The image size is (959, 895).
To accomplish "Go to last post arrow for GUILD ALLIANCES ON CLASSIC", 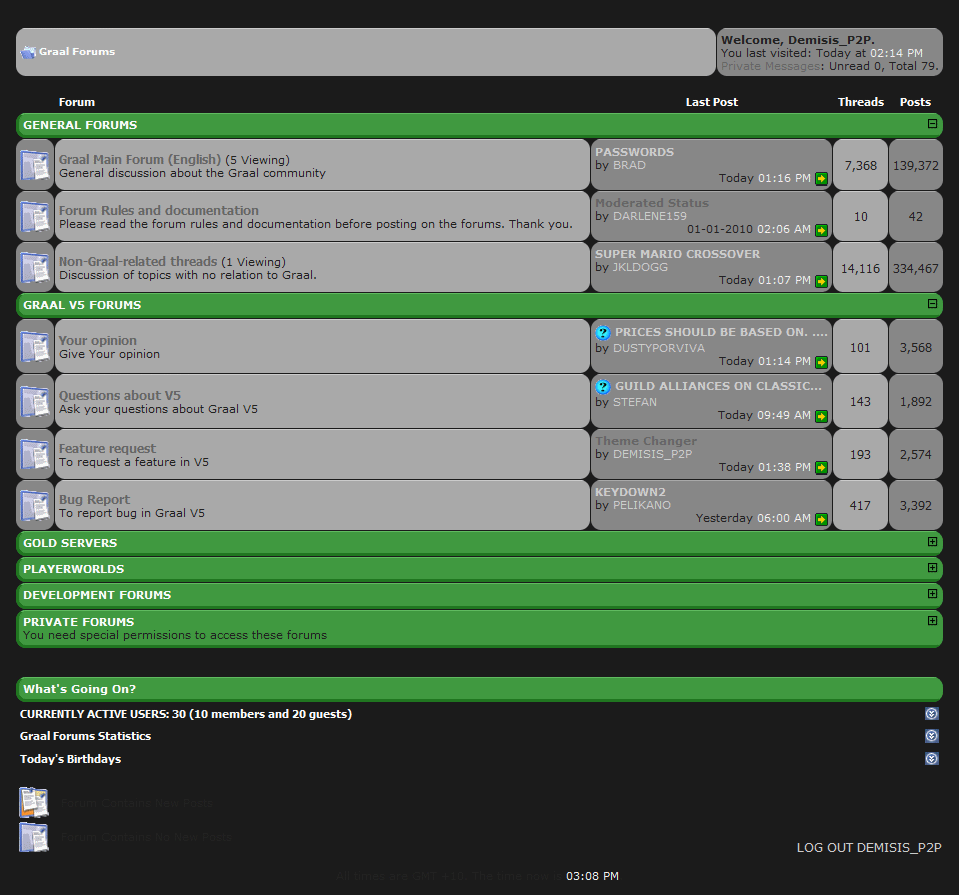I will point(821,416).
